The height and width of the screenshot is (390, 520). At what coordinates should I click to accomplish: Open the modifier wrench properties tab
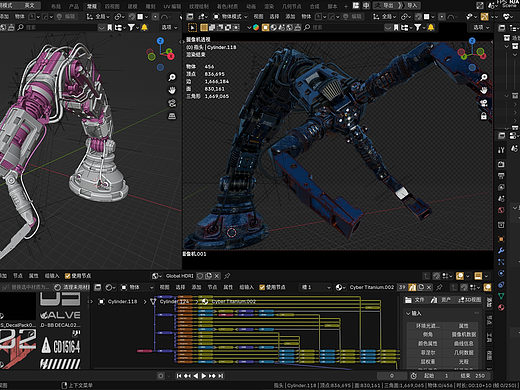click(x=501, y=251)
